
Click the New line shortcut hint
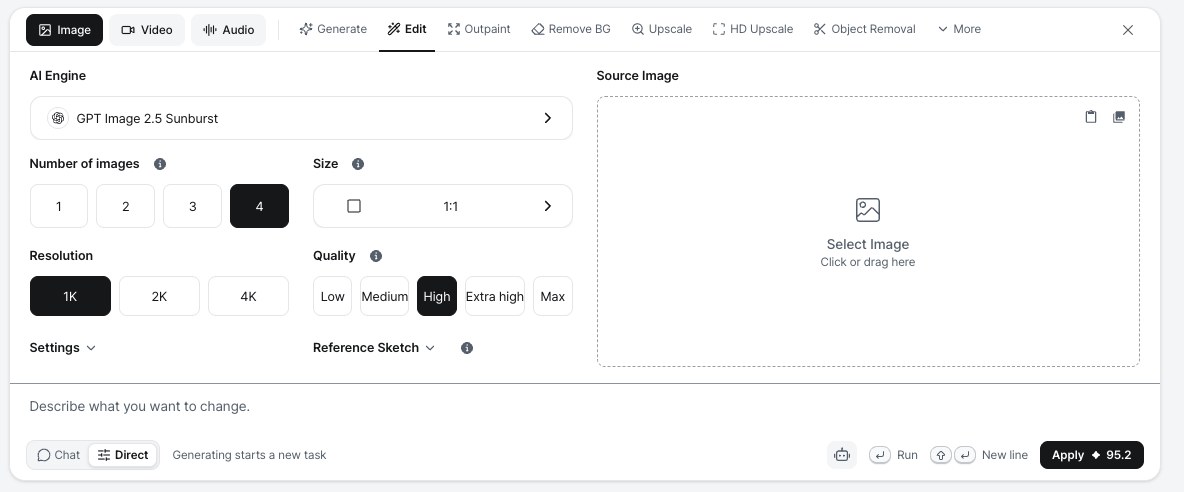point(979,455)
